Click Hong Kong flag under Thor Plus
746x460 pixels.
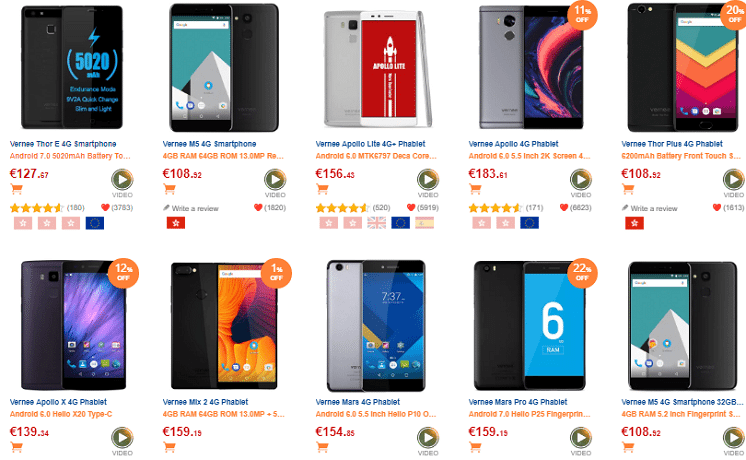click(634, 223)
